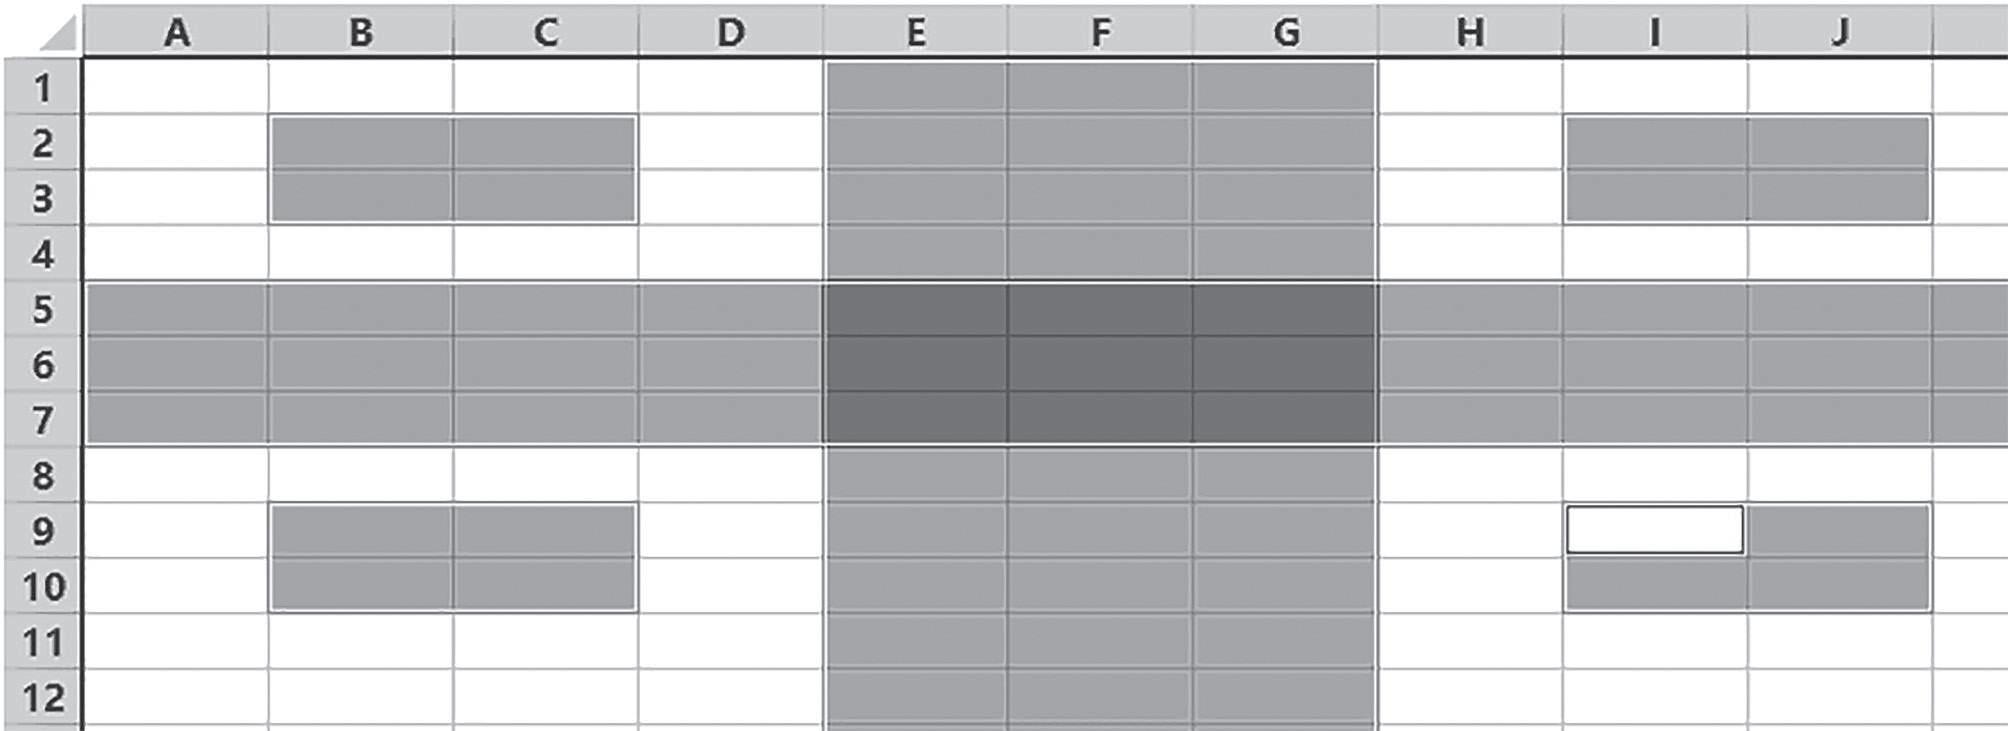Click shaded cell C10
This screenshot has width=2008, height=731.
(545, 585)
